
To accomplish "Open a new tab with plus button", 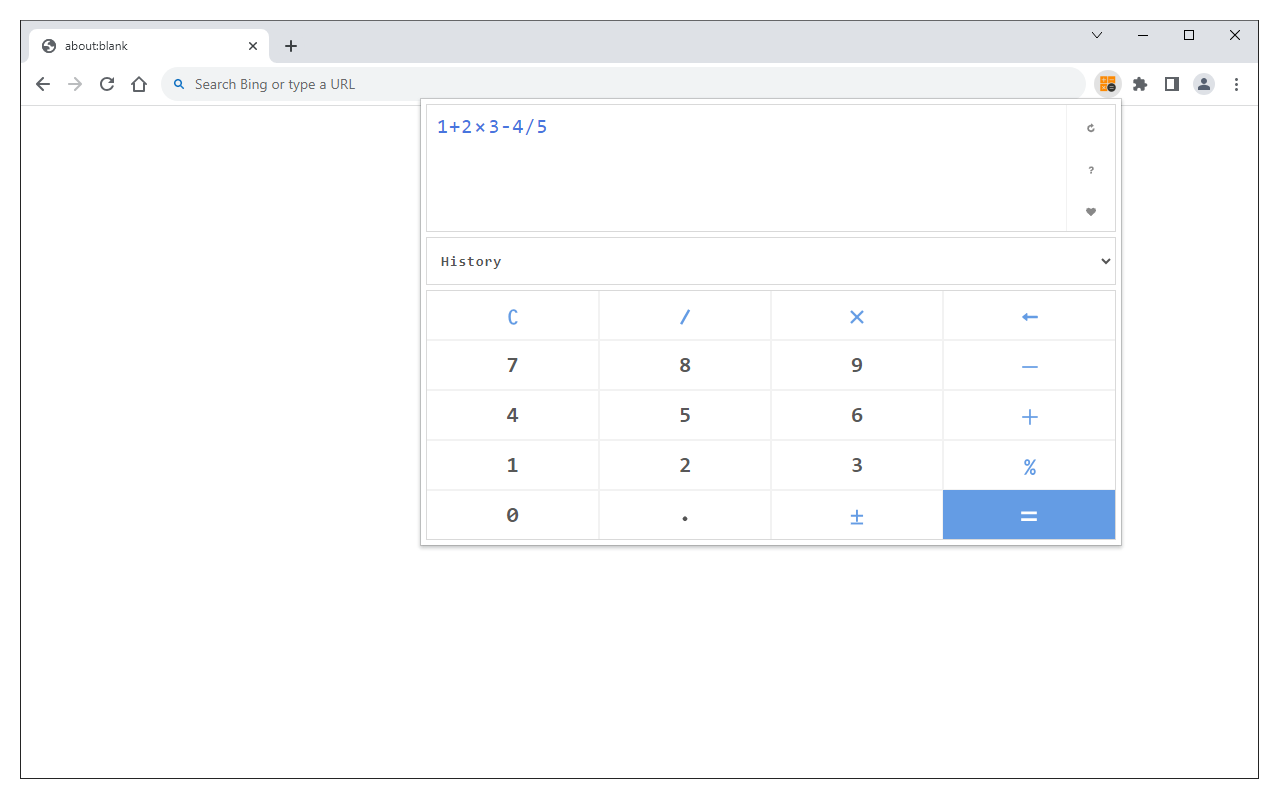I will (291, 46).
